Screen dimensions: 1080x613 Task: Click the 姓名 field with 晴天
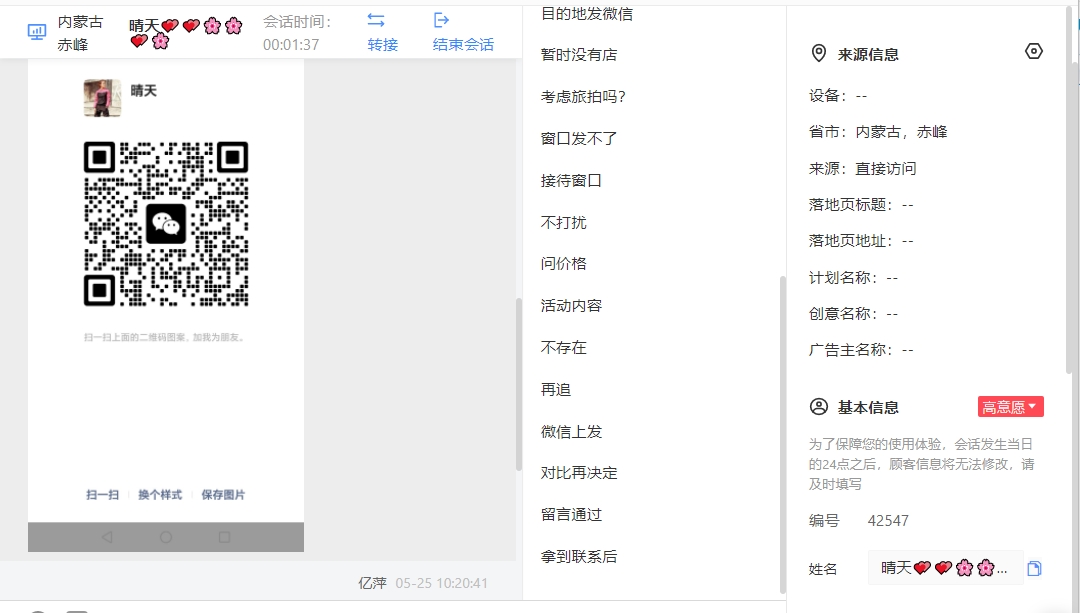[x=945, y=568]
